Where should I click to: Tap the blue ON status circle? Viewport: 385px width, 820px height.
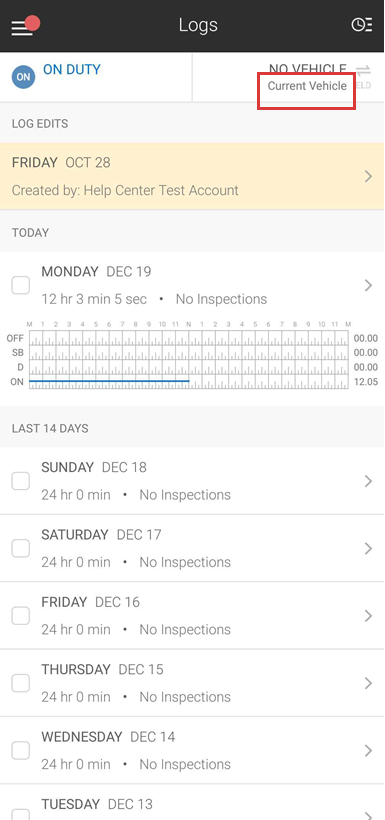point(23,77)
